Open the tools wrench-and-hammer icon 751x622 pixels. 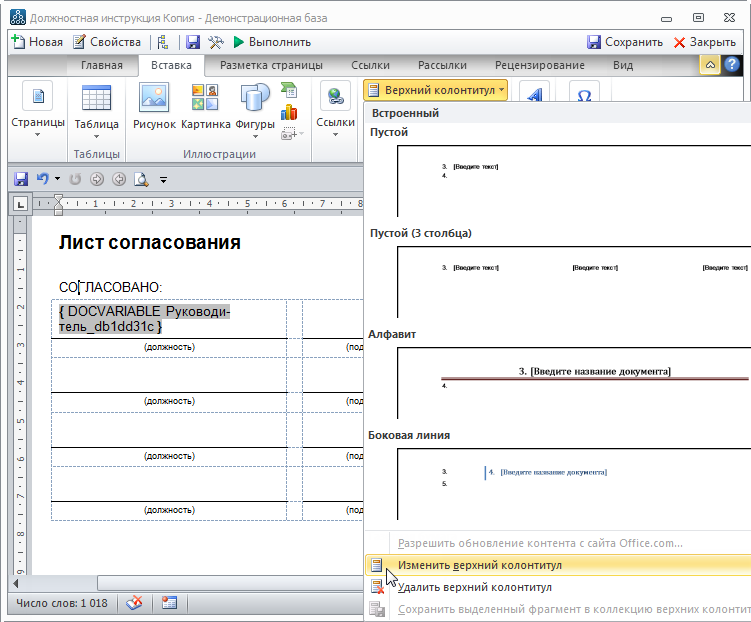[x=216, y=42]
